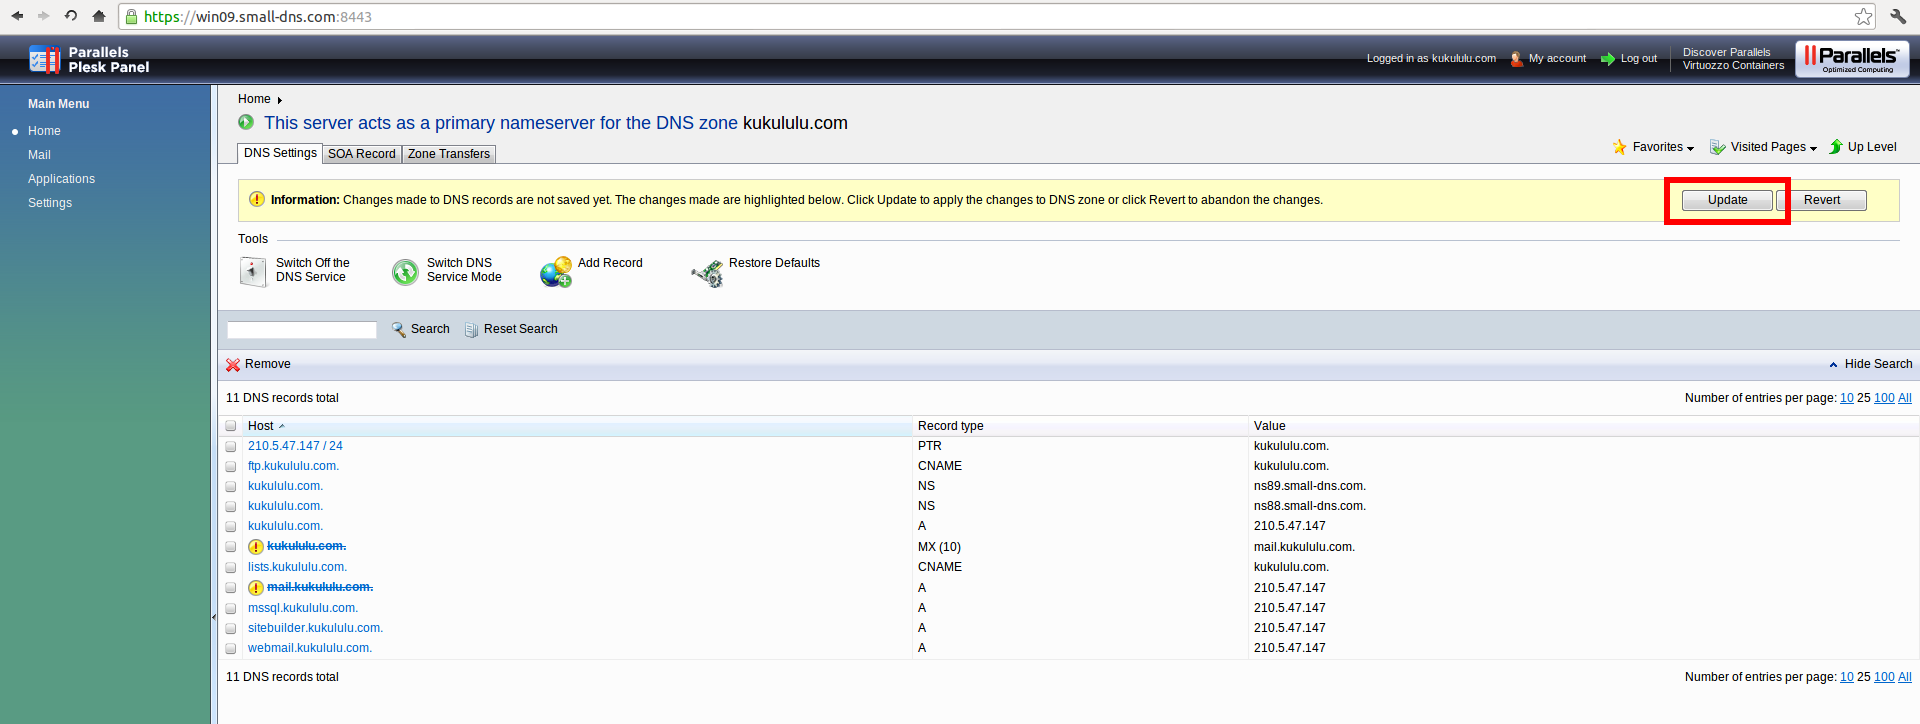
Task: Check the webmail.kukululu.com record checkbox
Action: (231, 649)
